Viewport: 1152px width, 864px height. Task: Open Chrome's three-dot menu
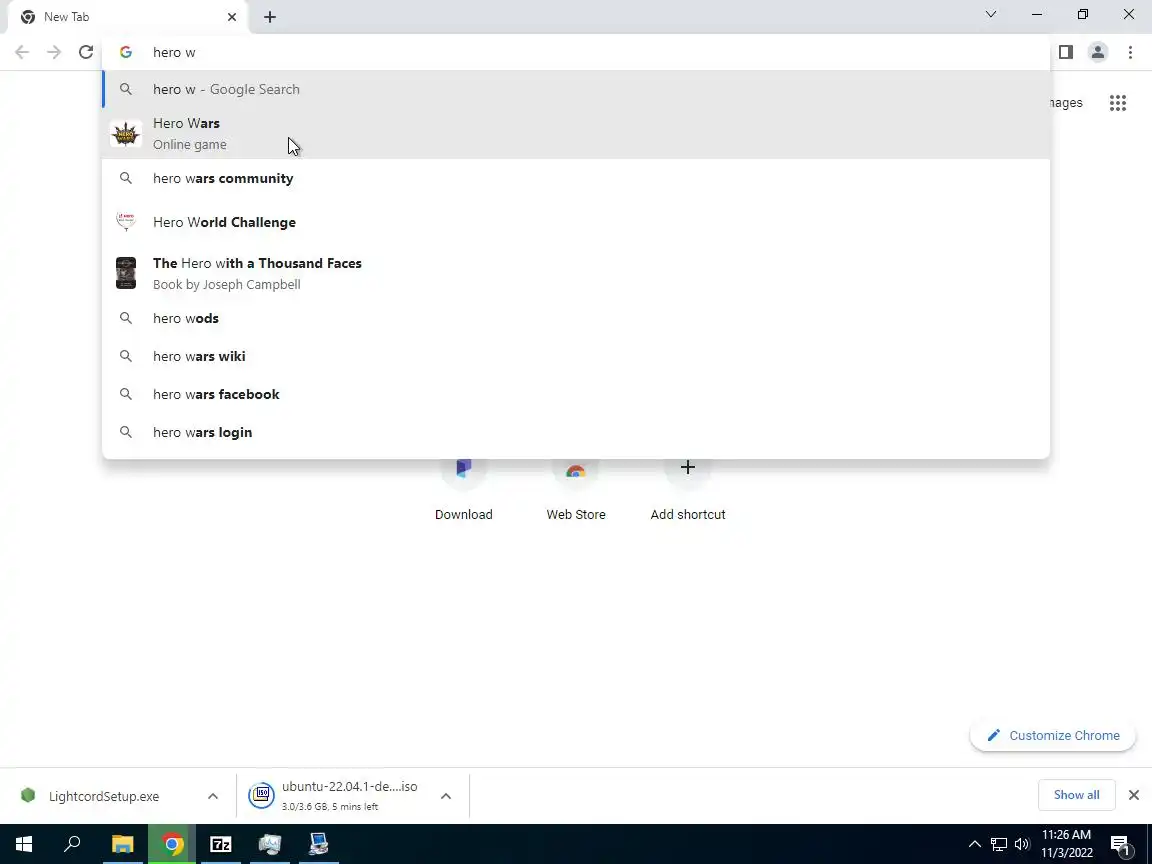coord(1130,52)
